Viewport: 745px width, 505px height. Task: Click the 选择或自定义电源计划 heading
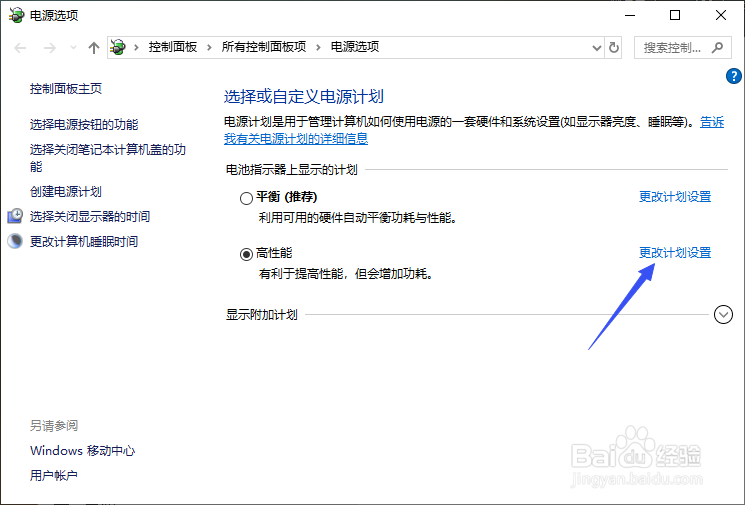point(304,97)
